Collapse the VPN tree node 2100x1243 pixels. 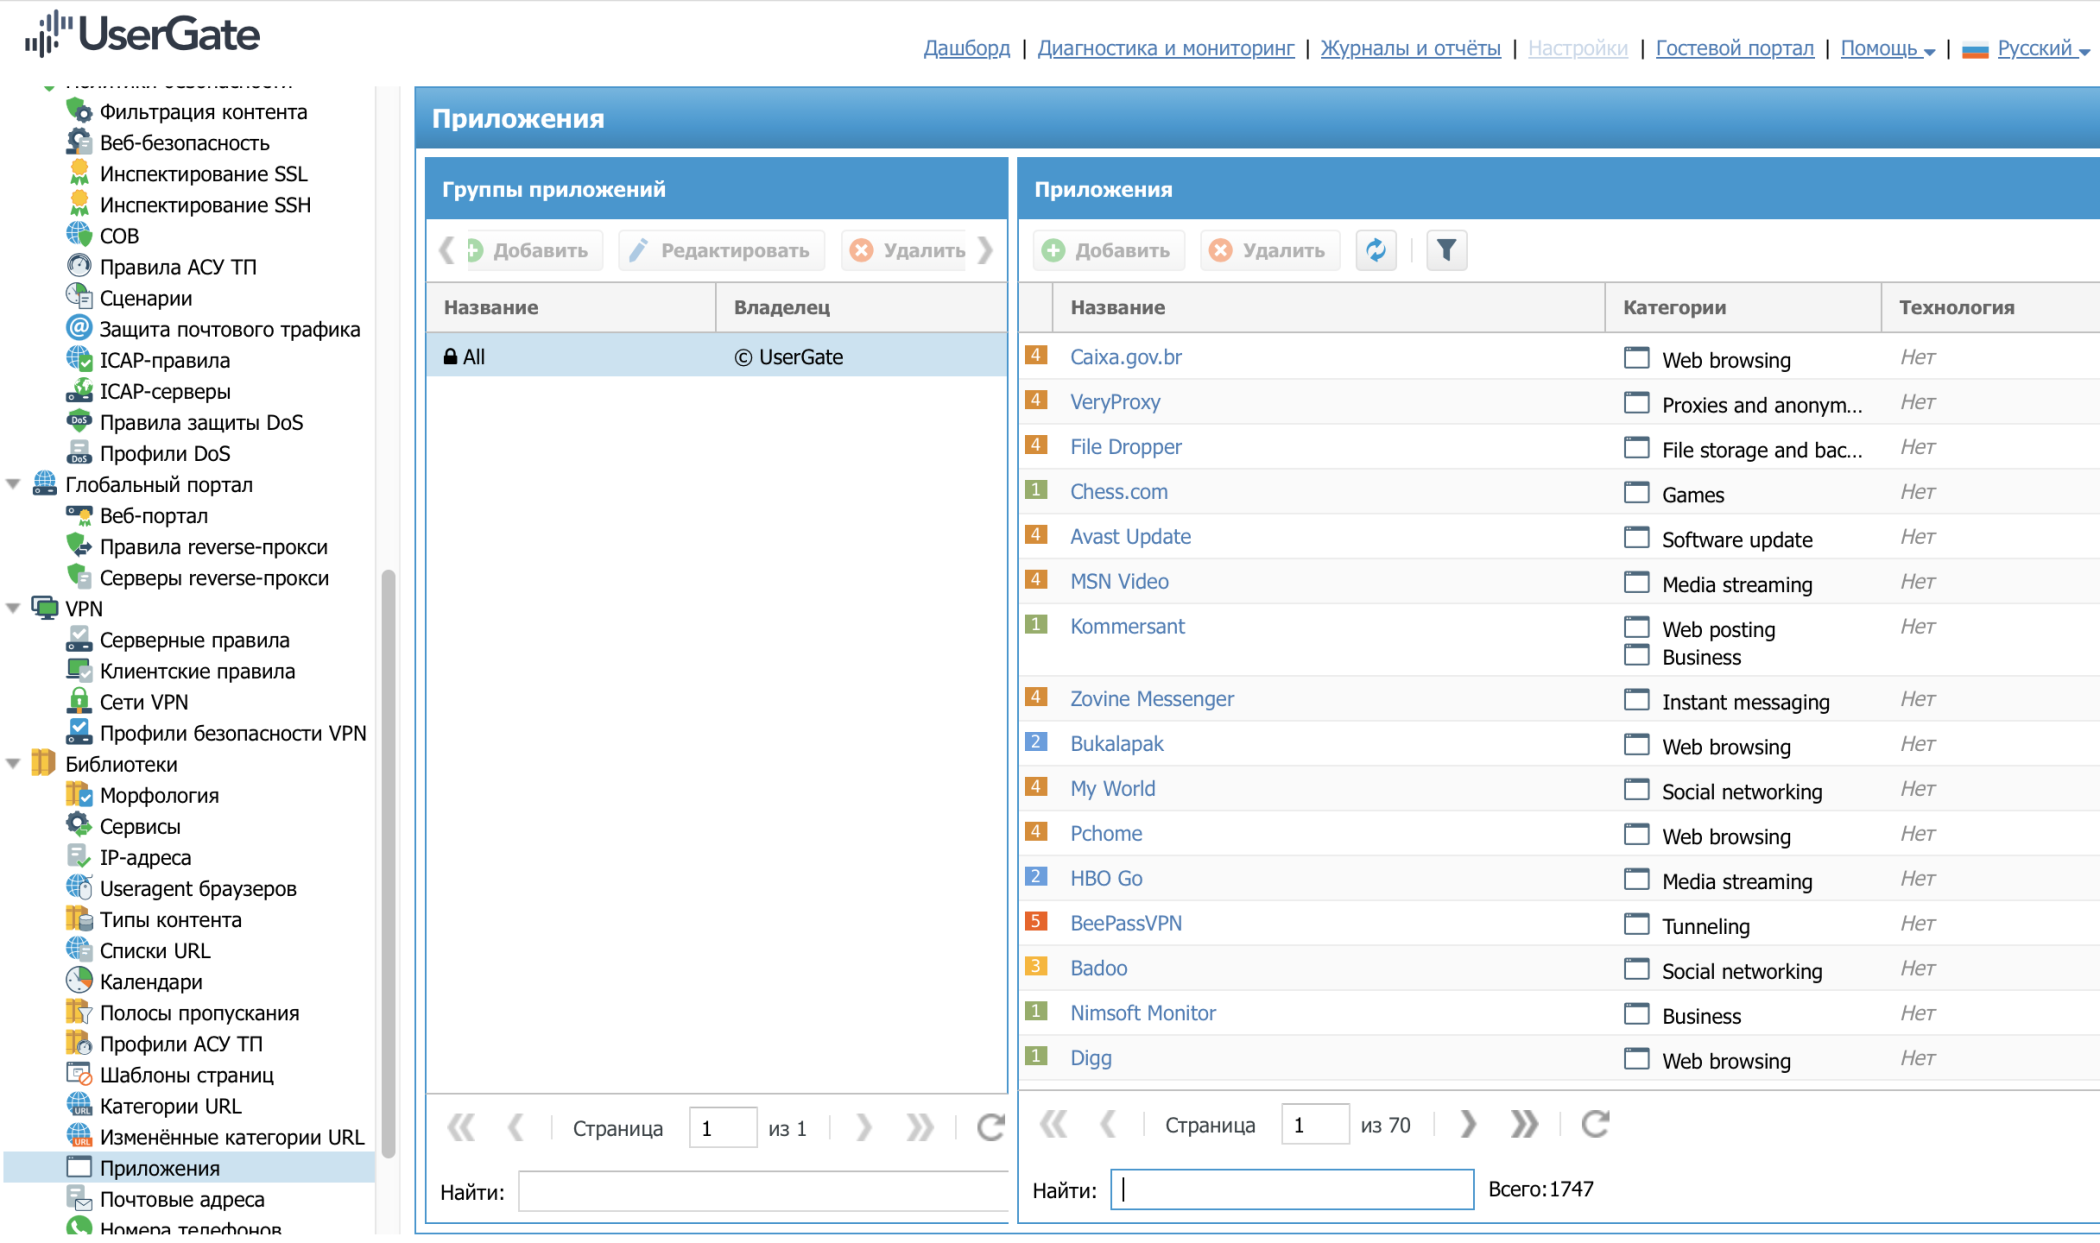point(13,608)
